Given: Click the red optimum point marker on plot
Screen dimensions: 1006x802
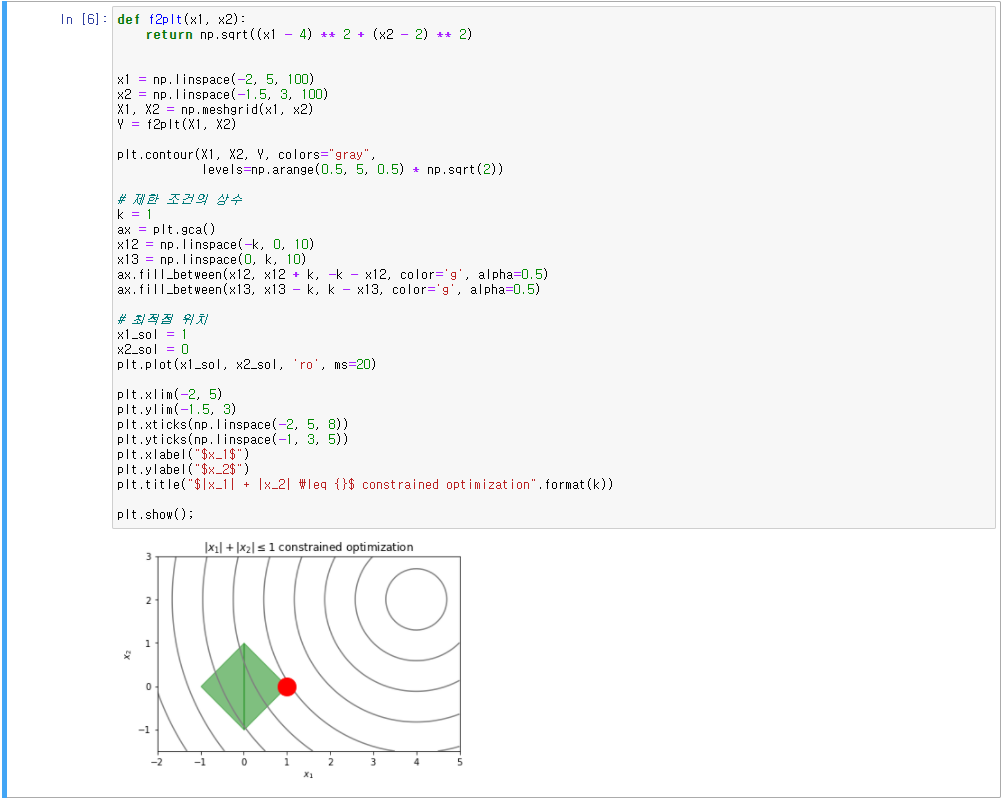Looking at the screenshot, I should tap(287, 687).
